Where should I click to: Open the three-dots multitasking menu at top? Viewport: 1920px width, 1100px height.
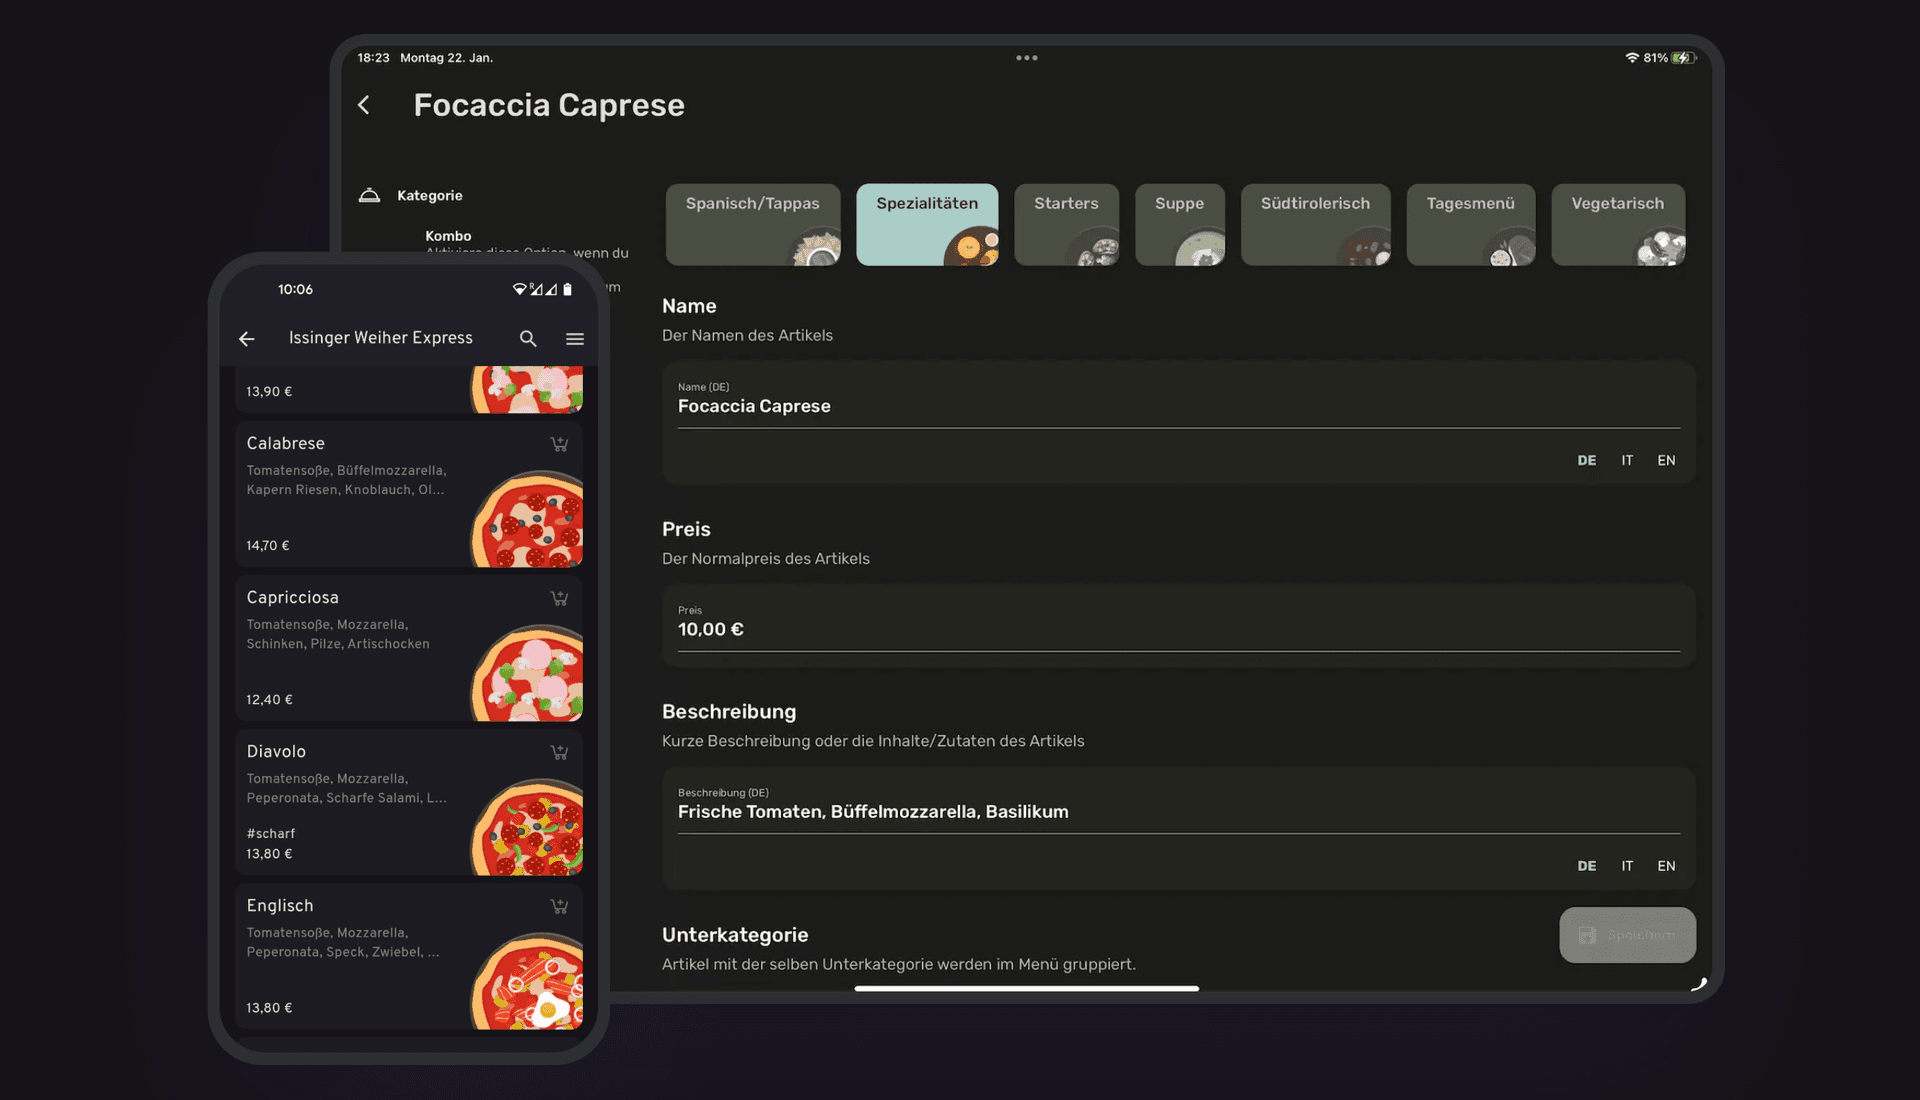coord(1026,58)
